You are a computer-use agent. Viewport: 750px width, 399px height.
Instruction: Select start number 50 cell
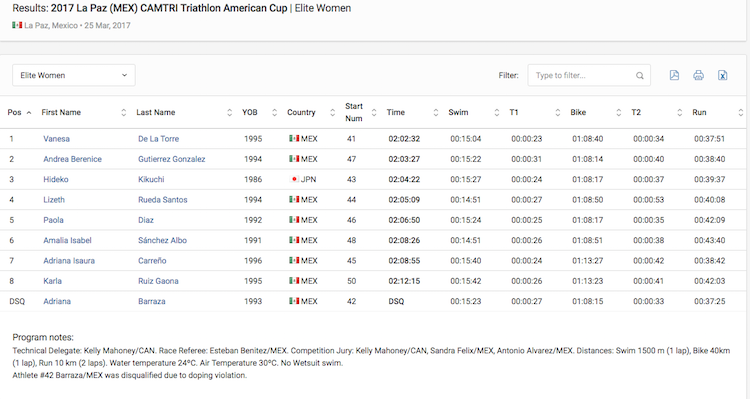coord(352,281)
